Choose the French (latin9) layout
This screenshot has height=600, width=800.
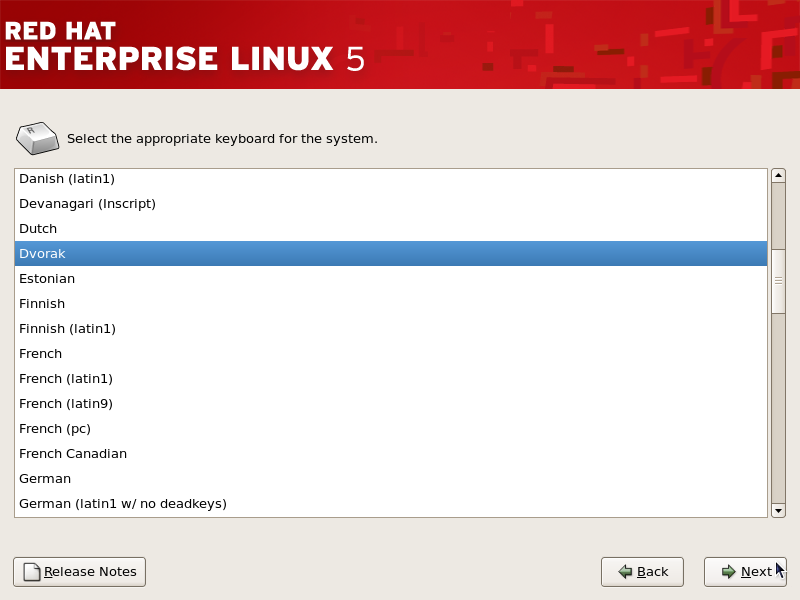(x=391, y=404)
